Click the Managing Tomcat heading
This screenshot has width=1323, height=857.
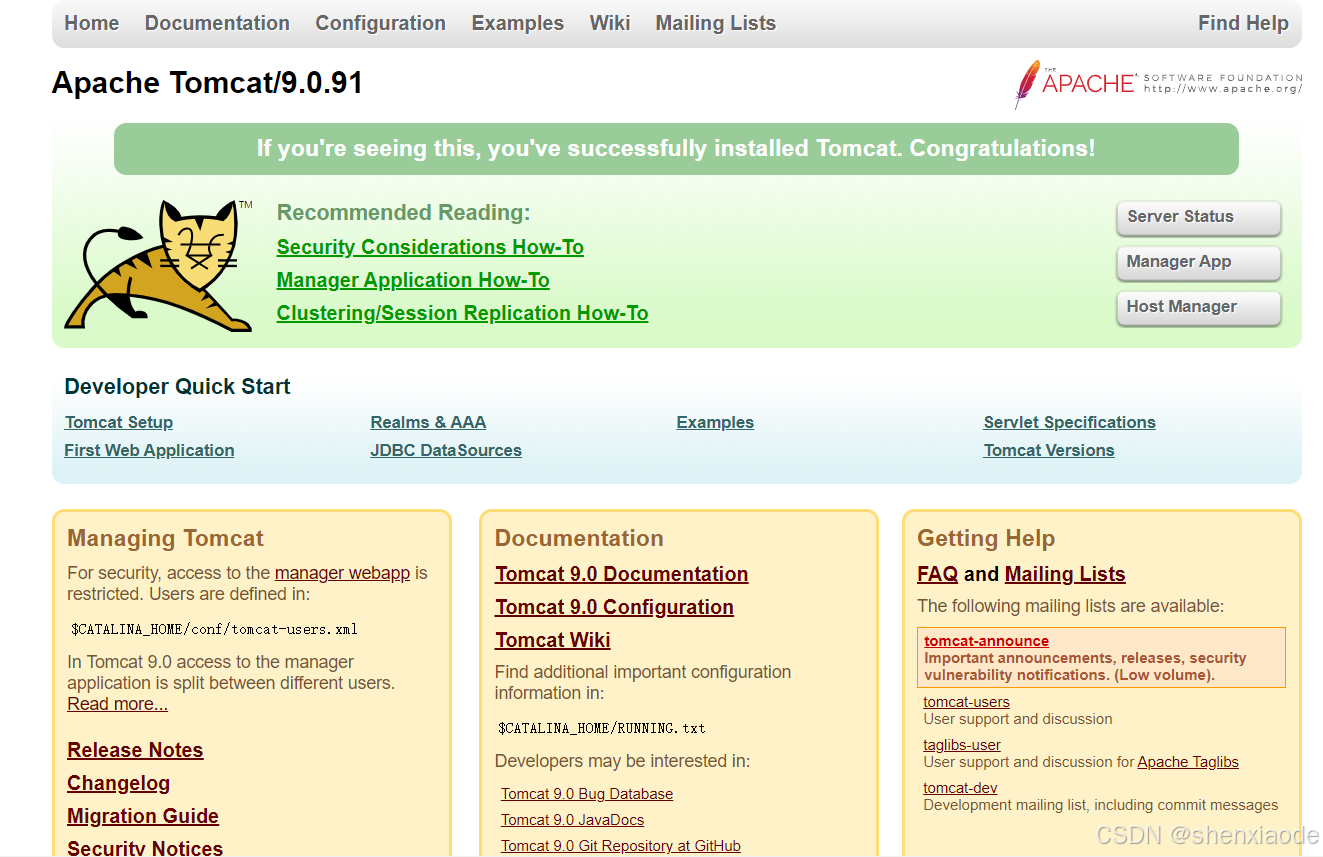pyautogui.click(x=165, y=538)
